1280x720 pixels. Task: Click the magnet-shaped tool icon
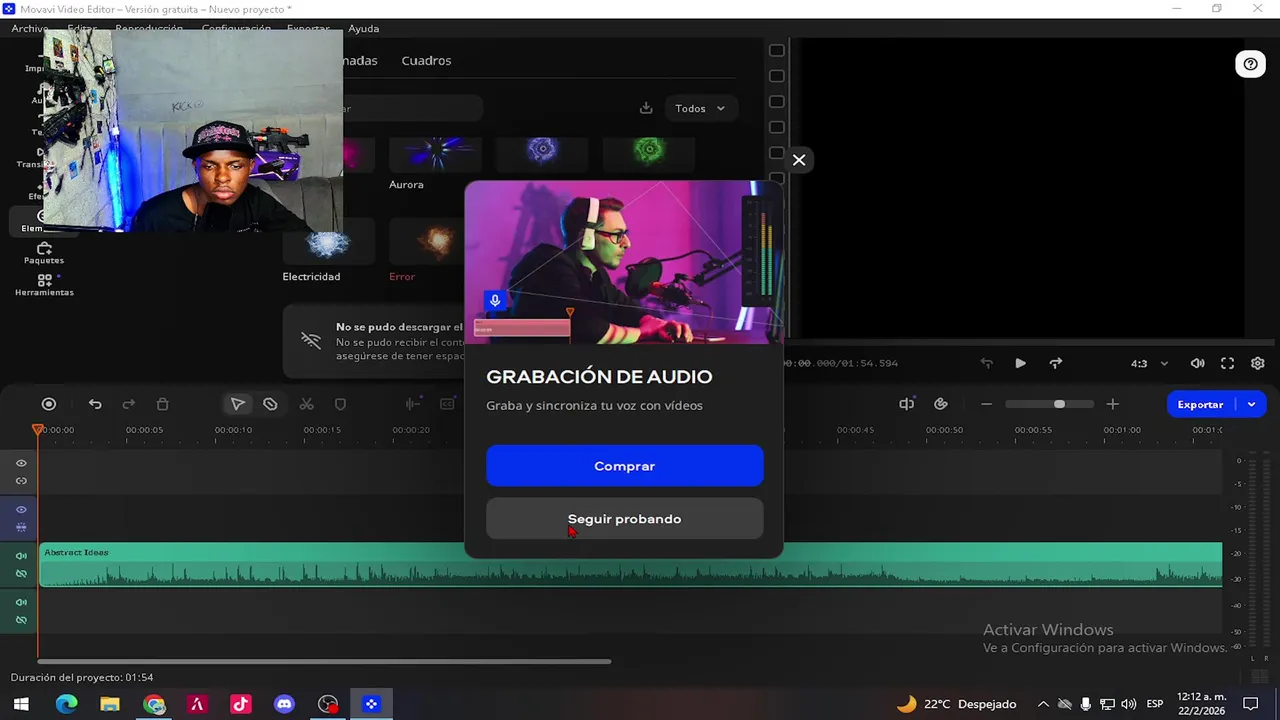(x=941, y=404)
